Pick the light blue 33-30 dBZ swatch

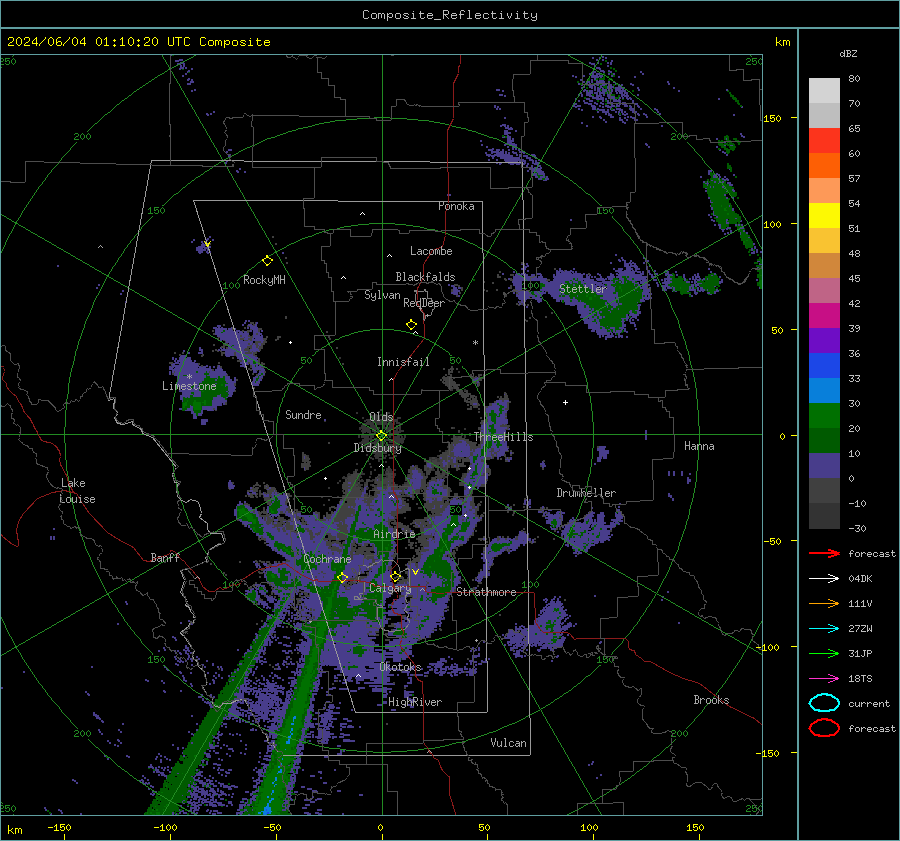[824, 391]
